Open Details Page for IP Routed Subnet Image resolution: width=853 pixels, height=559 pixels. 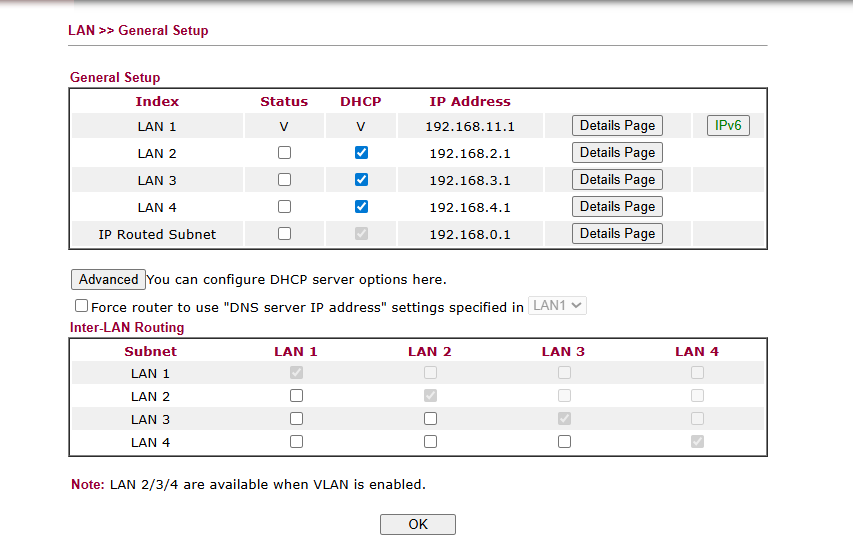point(617,234)
